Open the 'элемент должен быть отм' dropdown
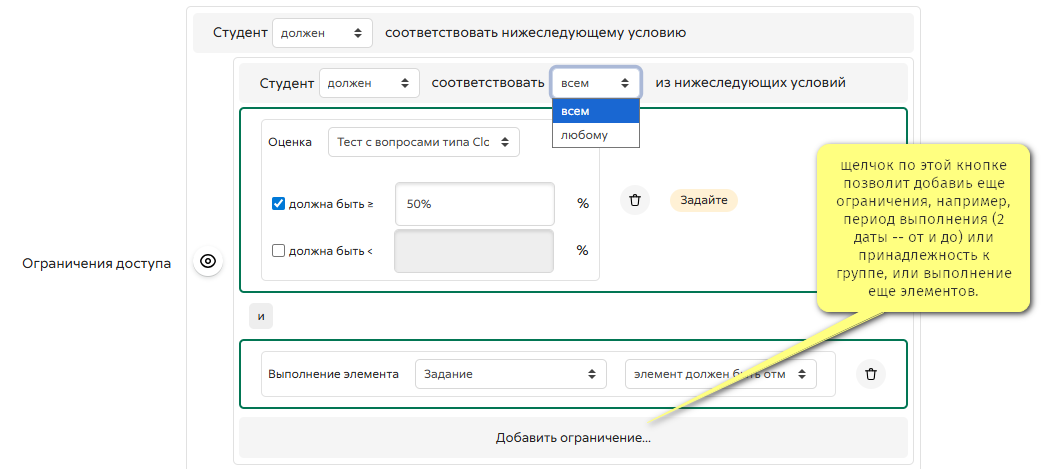Image resolution: width=1064 pixels, height=469 pixels. tap(720, 374)
